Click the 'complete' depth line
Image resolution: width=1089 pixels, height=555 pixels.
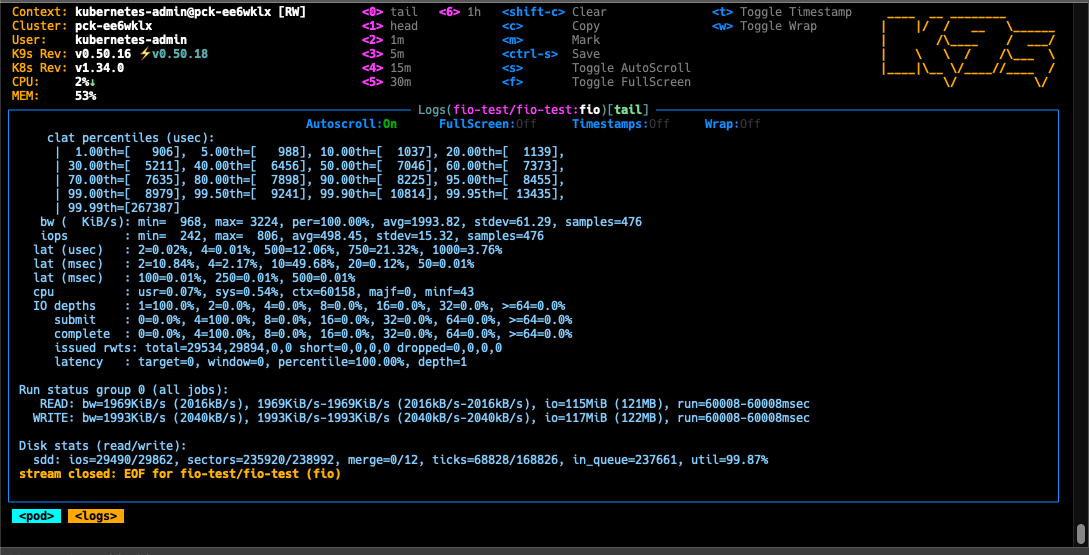pos(313,333)
